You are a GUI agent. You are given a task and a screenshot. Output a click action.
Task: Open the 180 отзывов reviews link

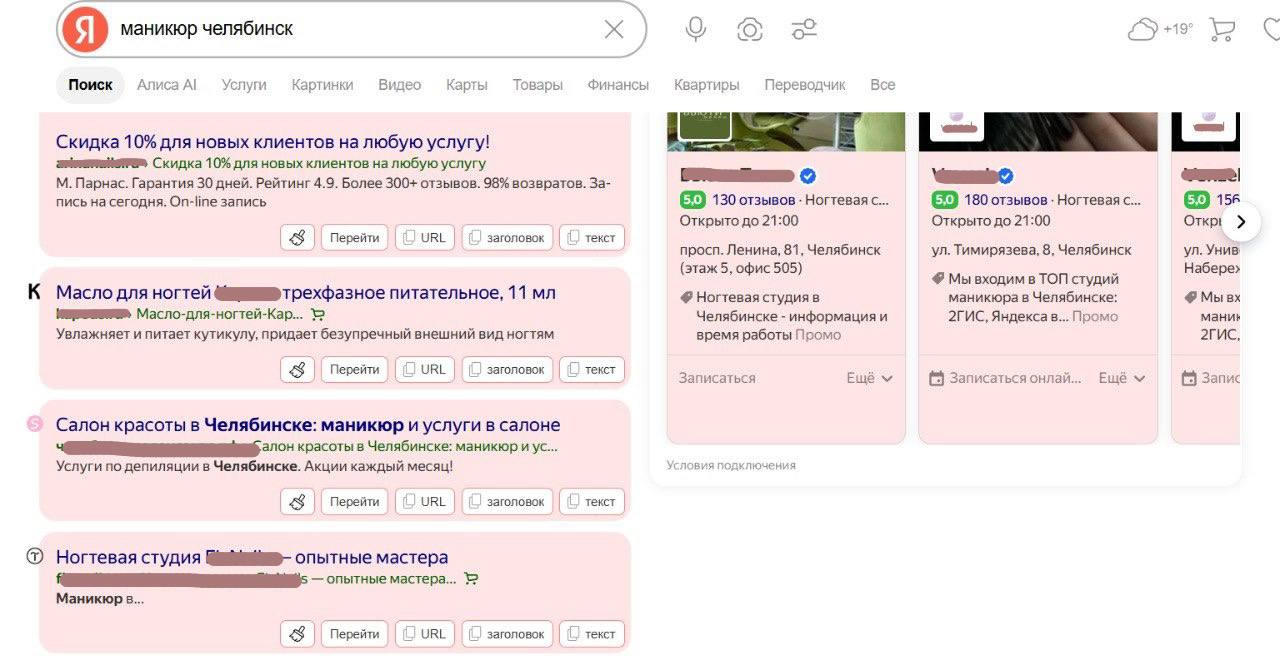click(x=1006, y=200)
